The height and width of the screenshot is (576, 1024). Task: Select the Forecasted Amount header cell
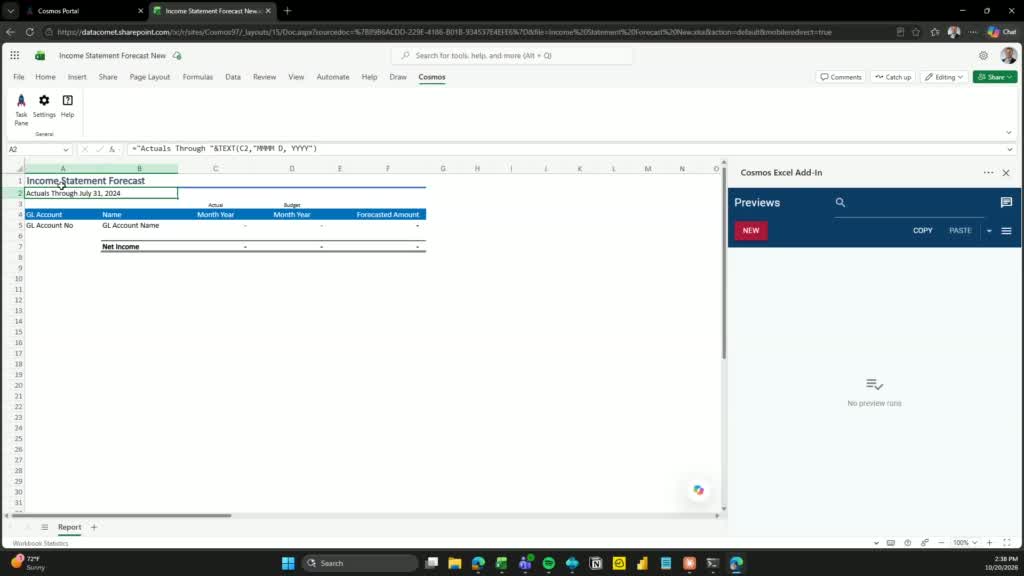[387, 214]
